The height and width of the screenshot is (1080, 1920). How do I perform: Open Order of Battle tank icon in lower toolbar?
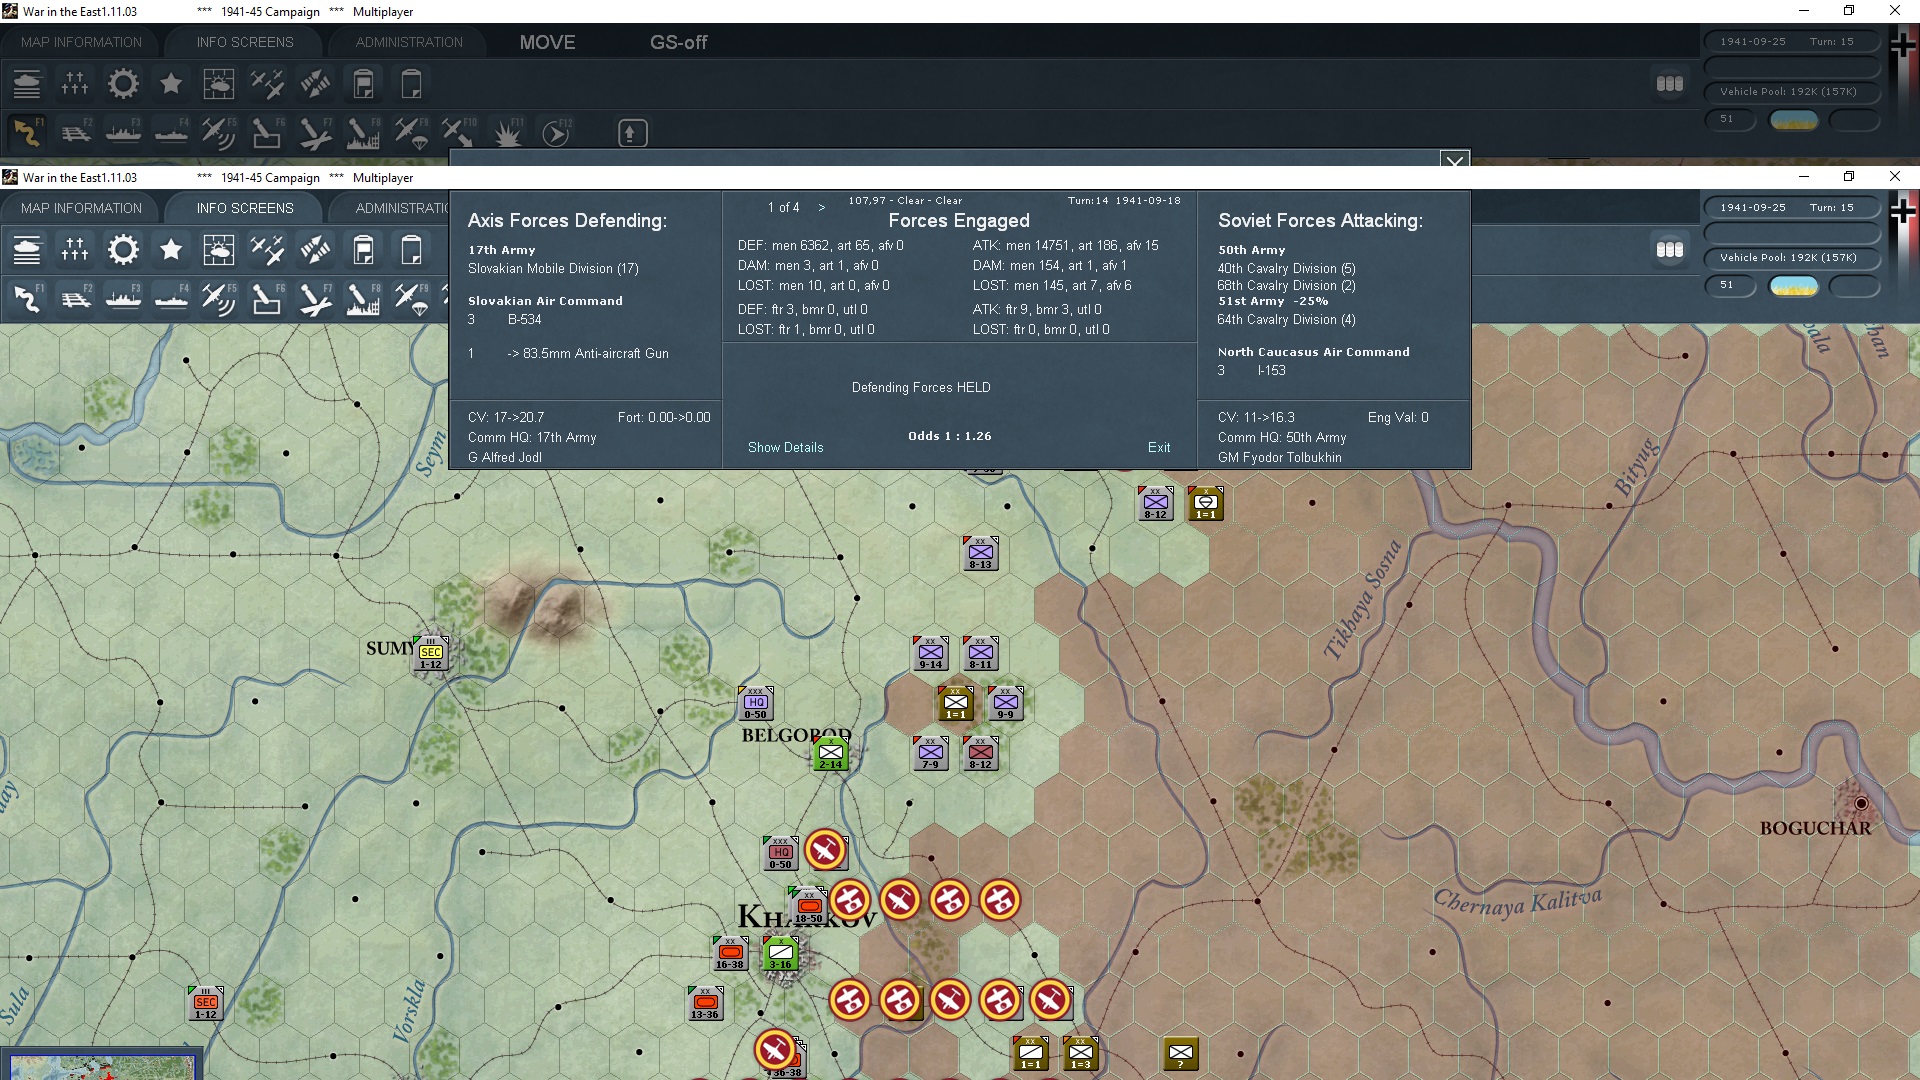(27, 250)
